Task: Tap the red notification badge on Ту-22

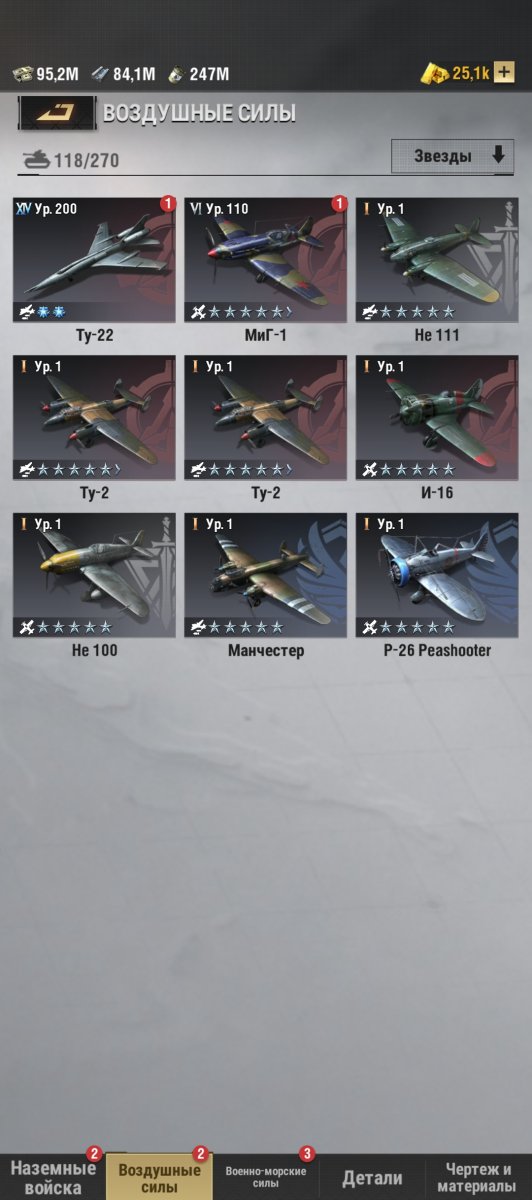Action: pyautogui.click(x=168, y=204)
